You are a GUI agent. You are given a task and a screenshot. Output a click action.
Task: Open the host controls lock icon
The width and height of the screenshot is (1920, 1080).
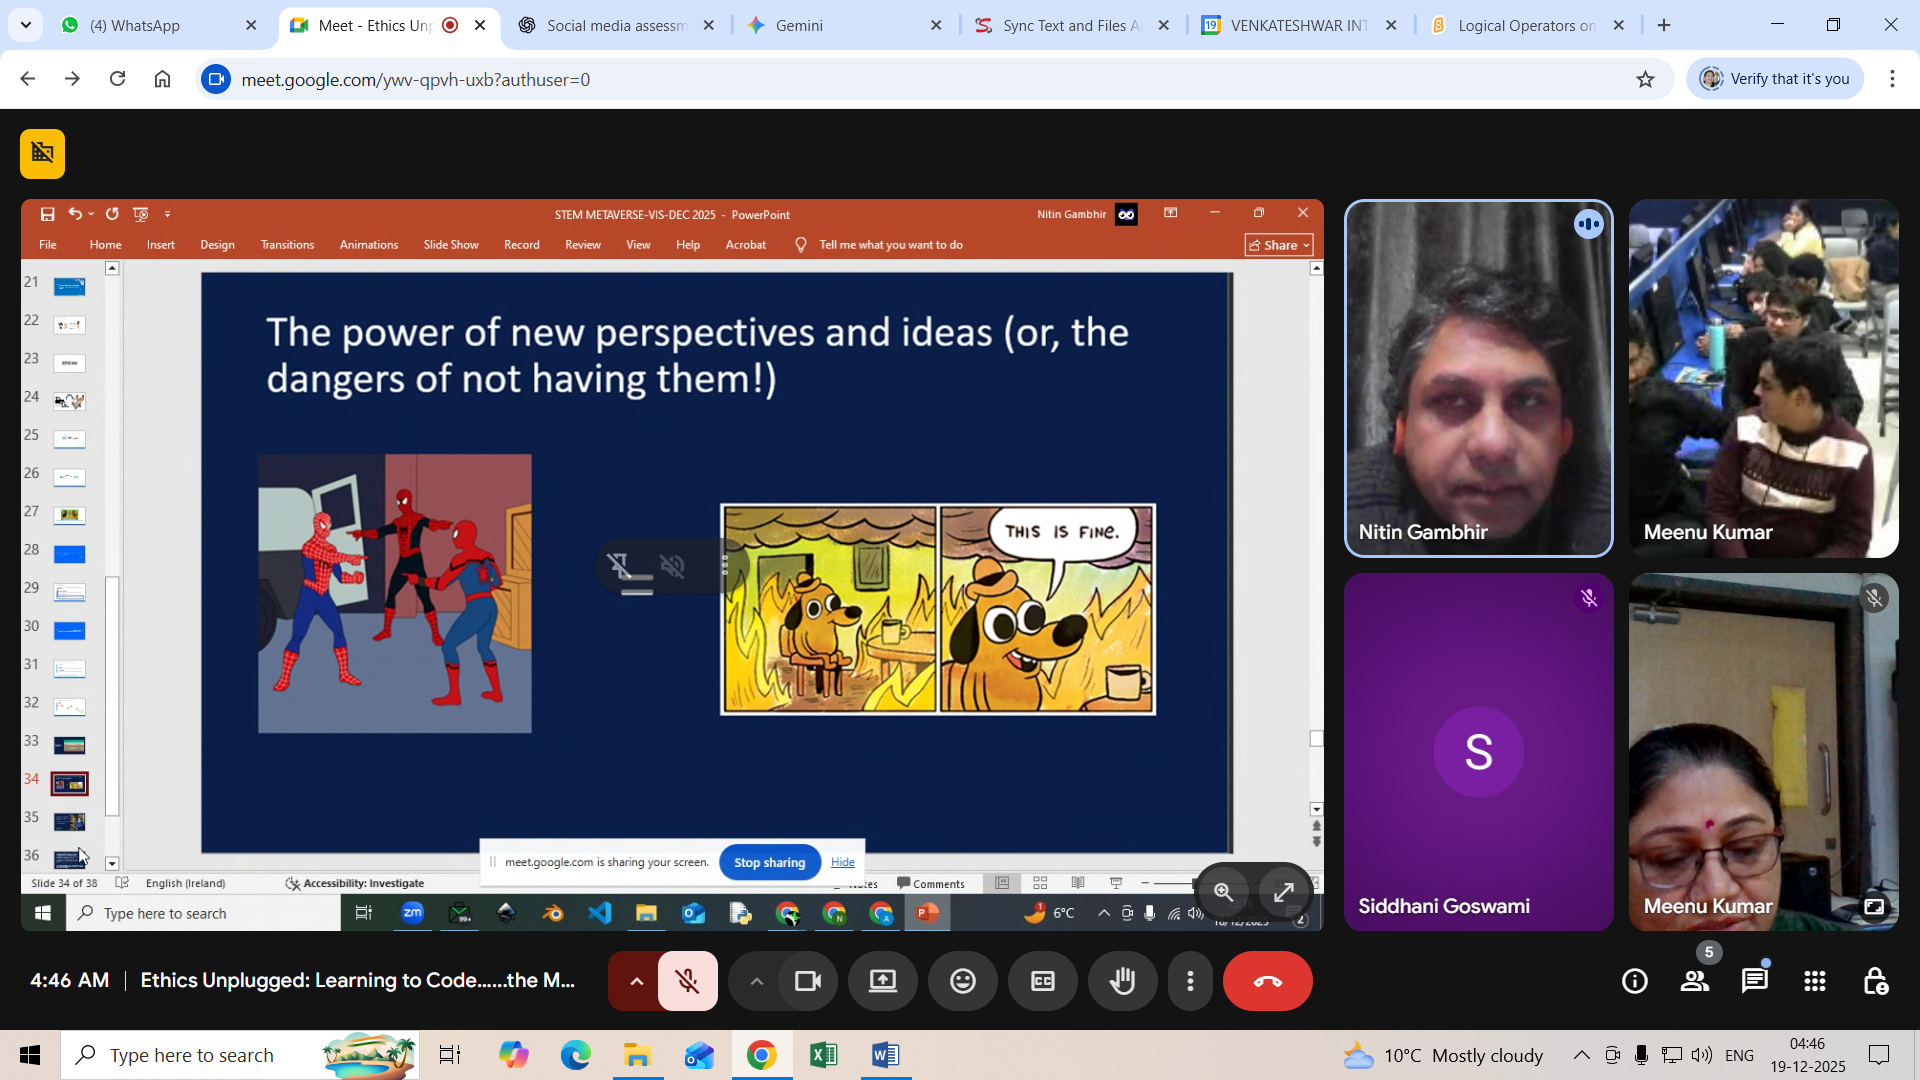point(1875,981)
